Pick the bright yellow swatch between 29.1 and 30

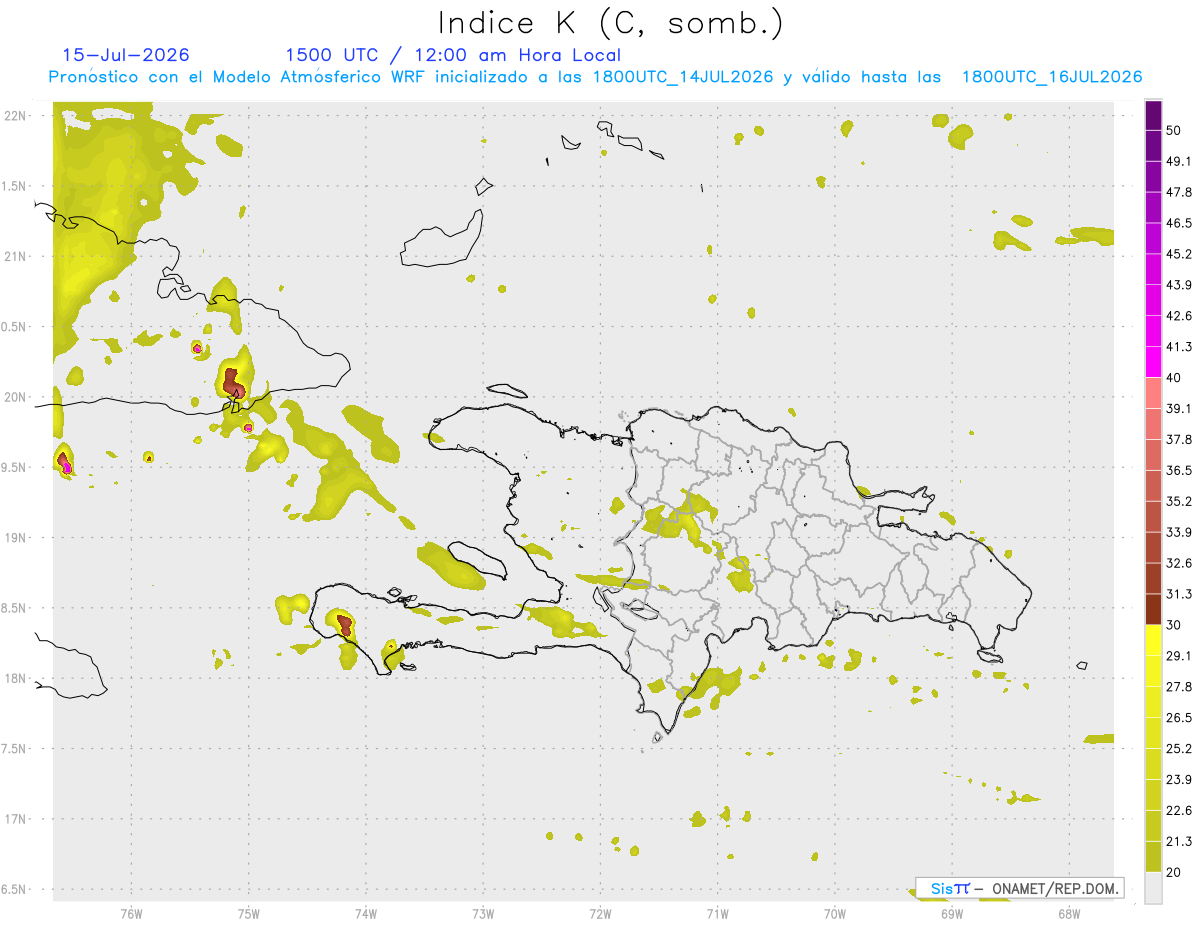coord(1153,640)
